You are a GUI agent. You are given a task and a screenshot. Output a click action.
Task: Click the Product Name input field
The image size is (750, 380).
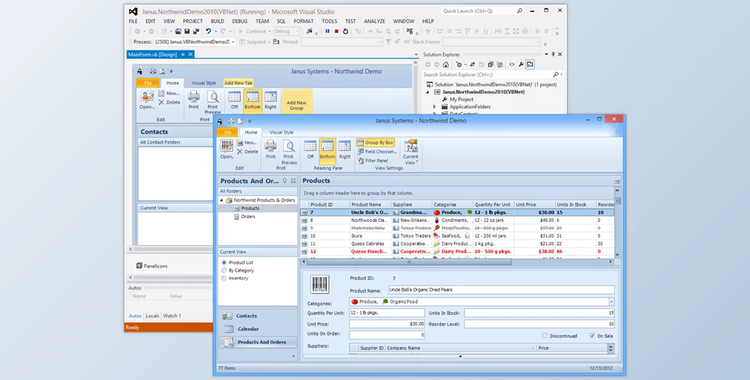(x=501, y=290)
